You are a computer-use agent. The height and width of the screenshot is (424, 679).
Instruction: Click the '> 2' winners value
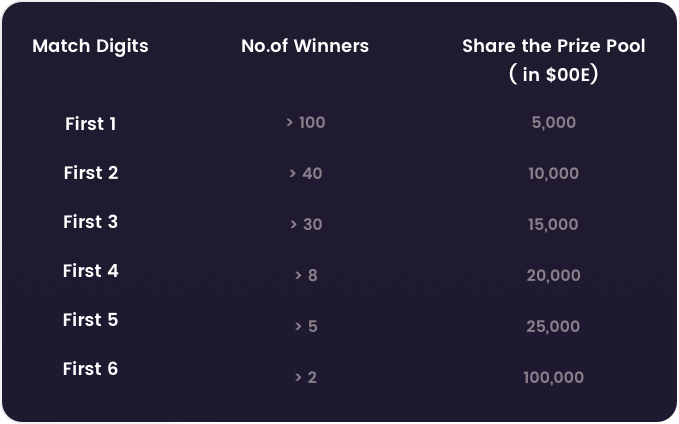click(x=306, y=377)
